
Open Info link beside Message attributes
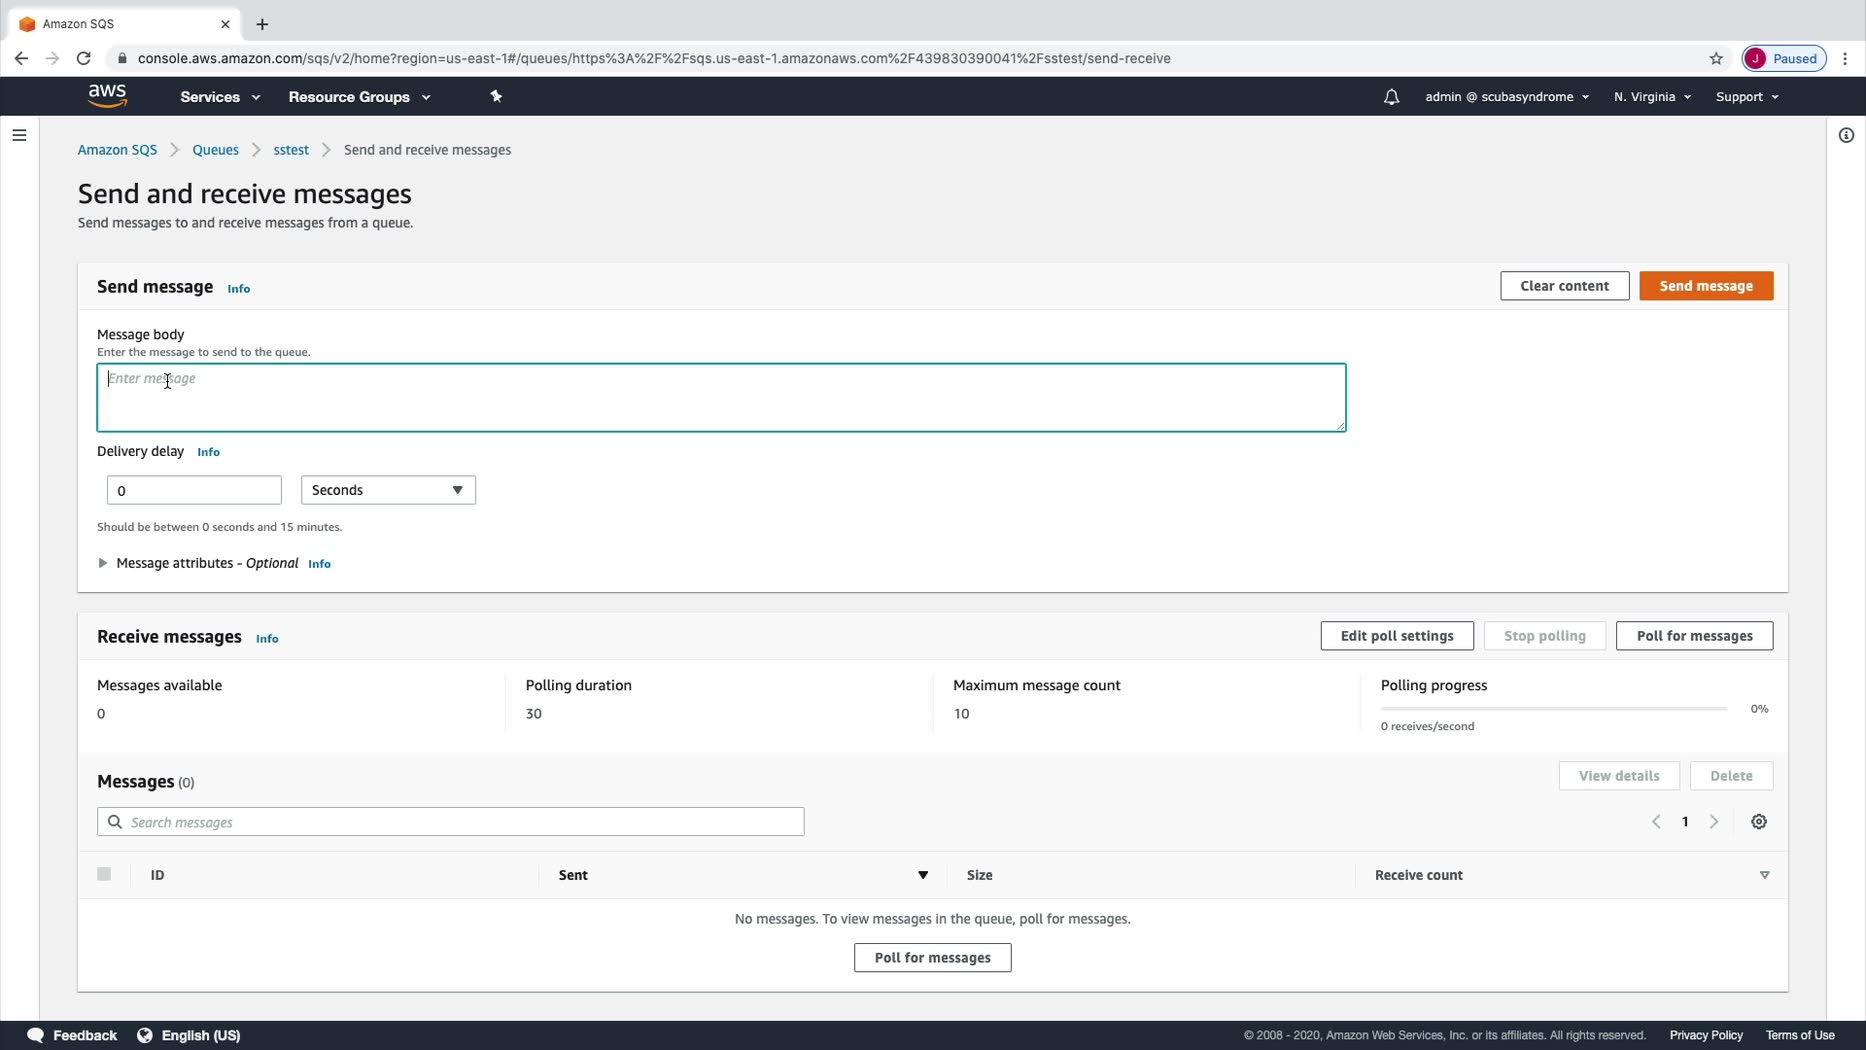click(x=319, y=564)
